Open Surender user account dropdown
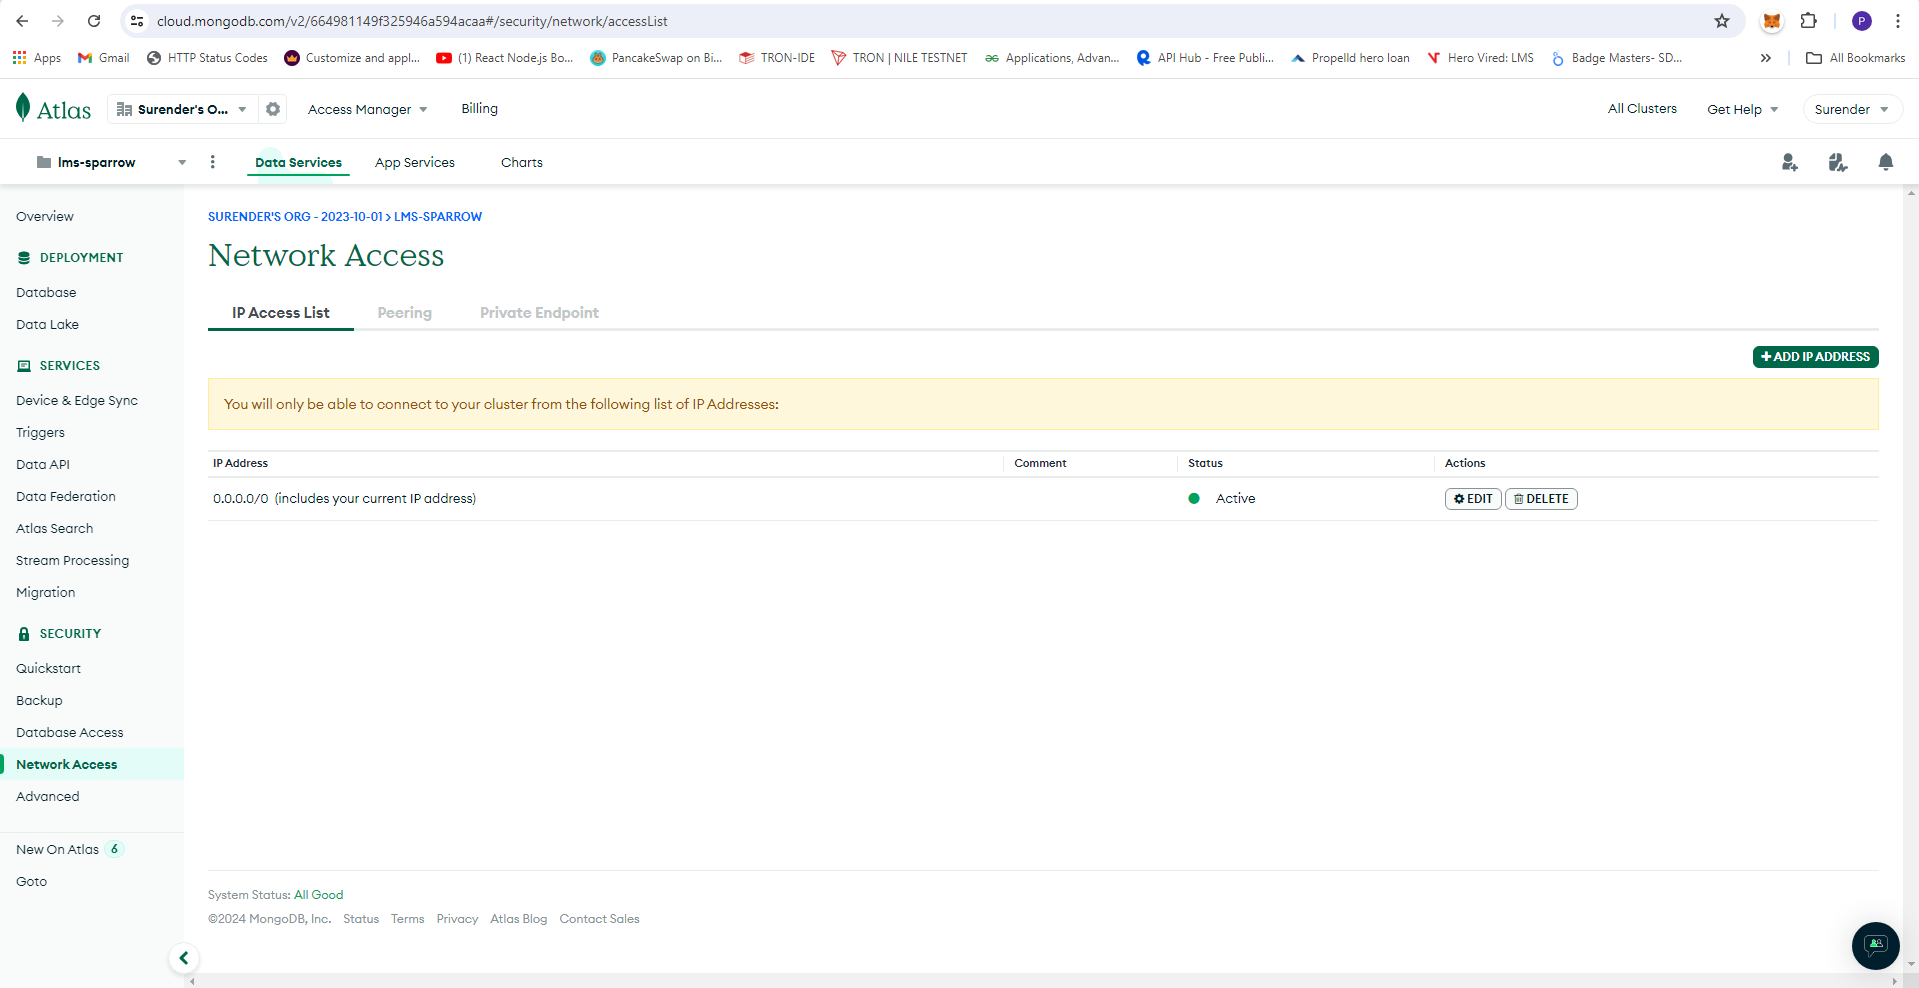Screen dimensions: 1919x988 pyautogui.click(x=1851, y=109)
